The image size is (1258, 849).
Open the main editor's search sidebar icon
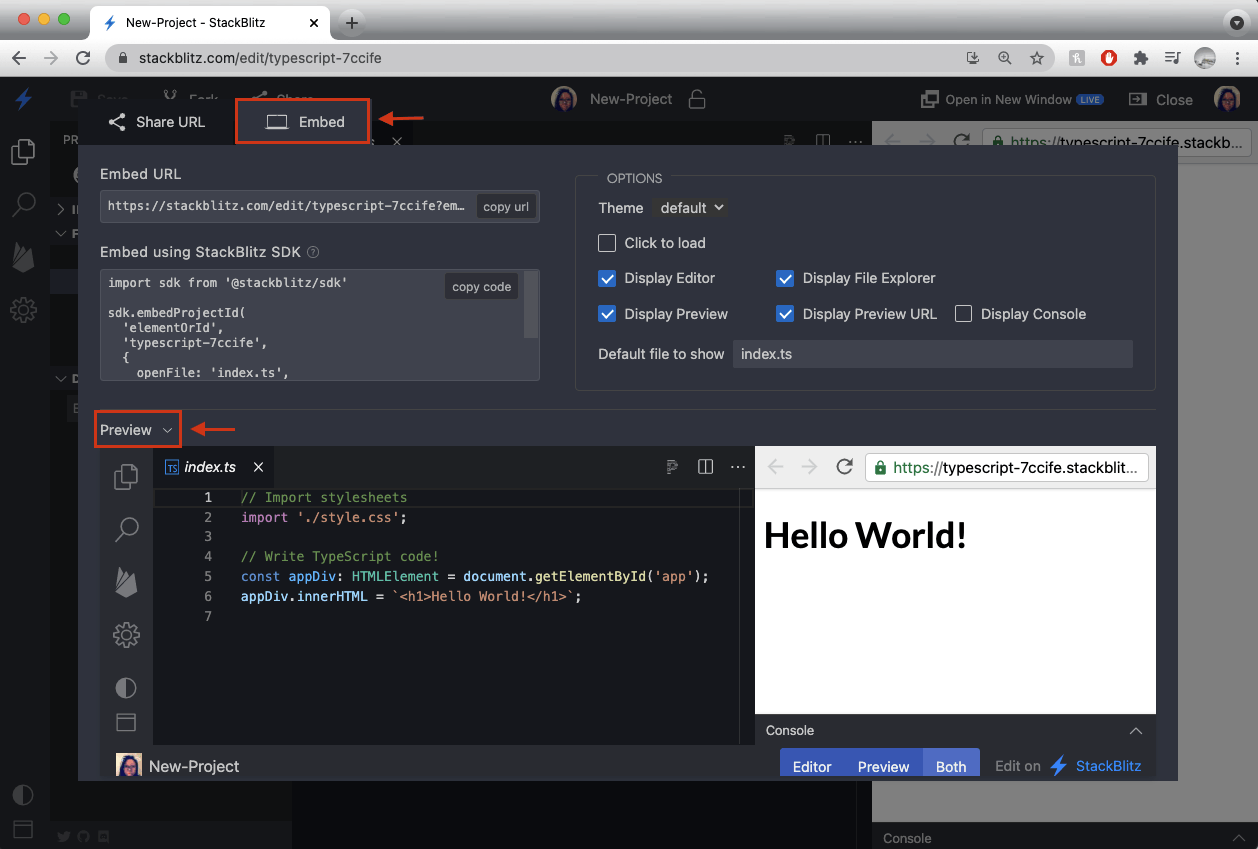[x=23, y=204]
